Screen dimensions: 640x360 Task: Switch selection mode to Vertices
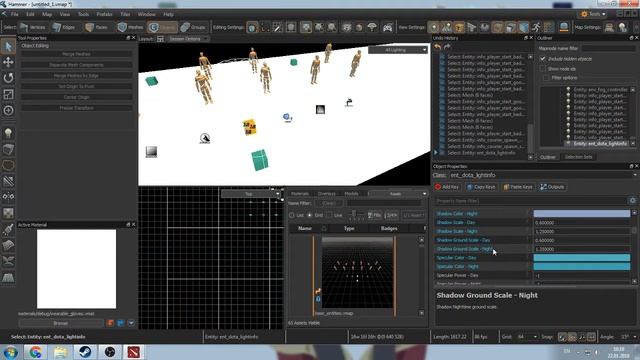(x=33, y=27)
